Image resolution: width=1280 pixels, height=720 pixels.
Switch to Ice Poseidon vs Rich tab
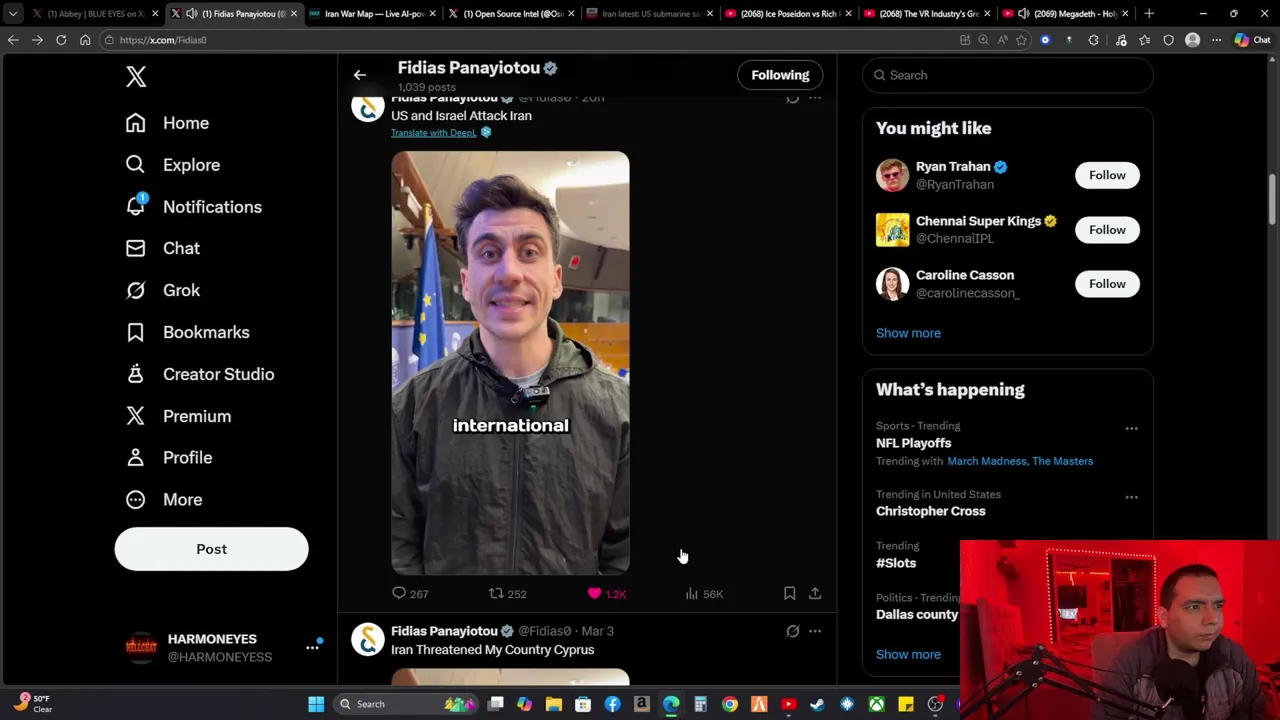(787, 14)
